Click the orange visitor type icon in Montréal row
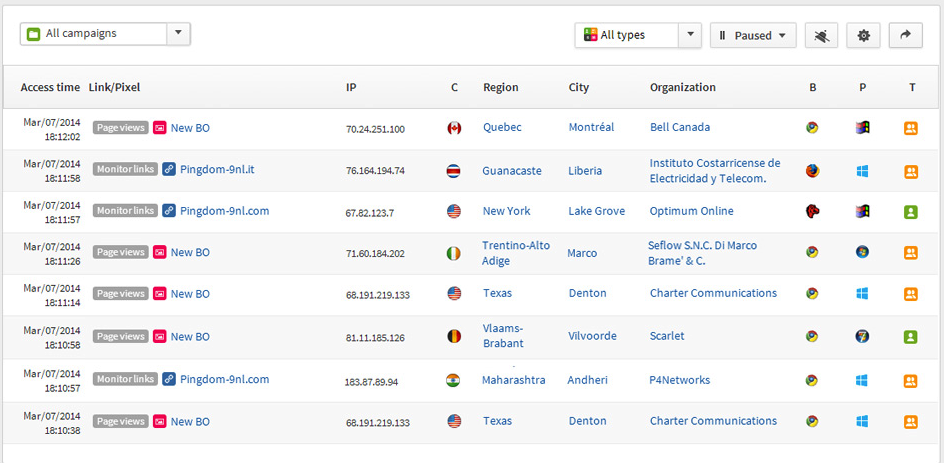Screen dimensions: 944x463 click(911, 128)
